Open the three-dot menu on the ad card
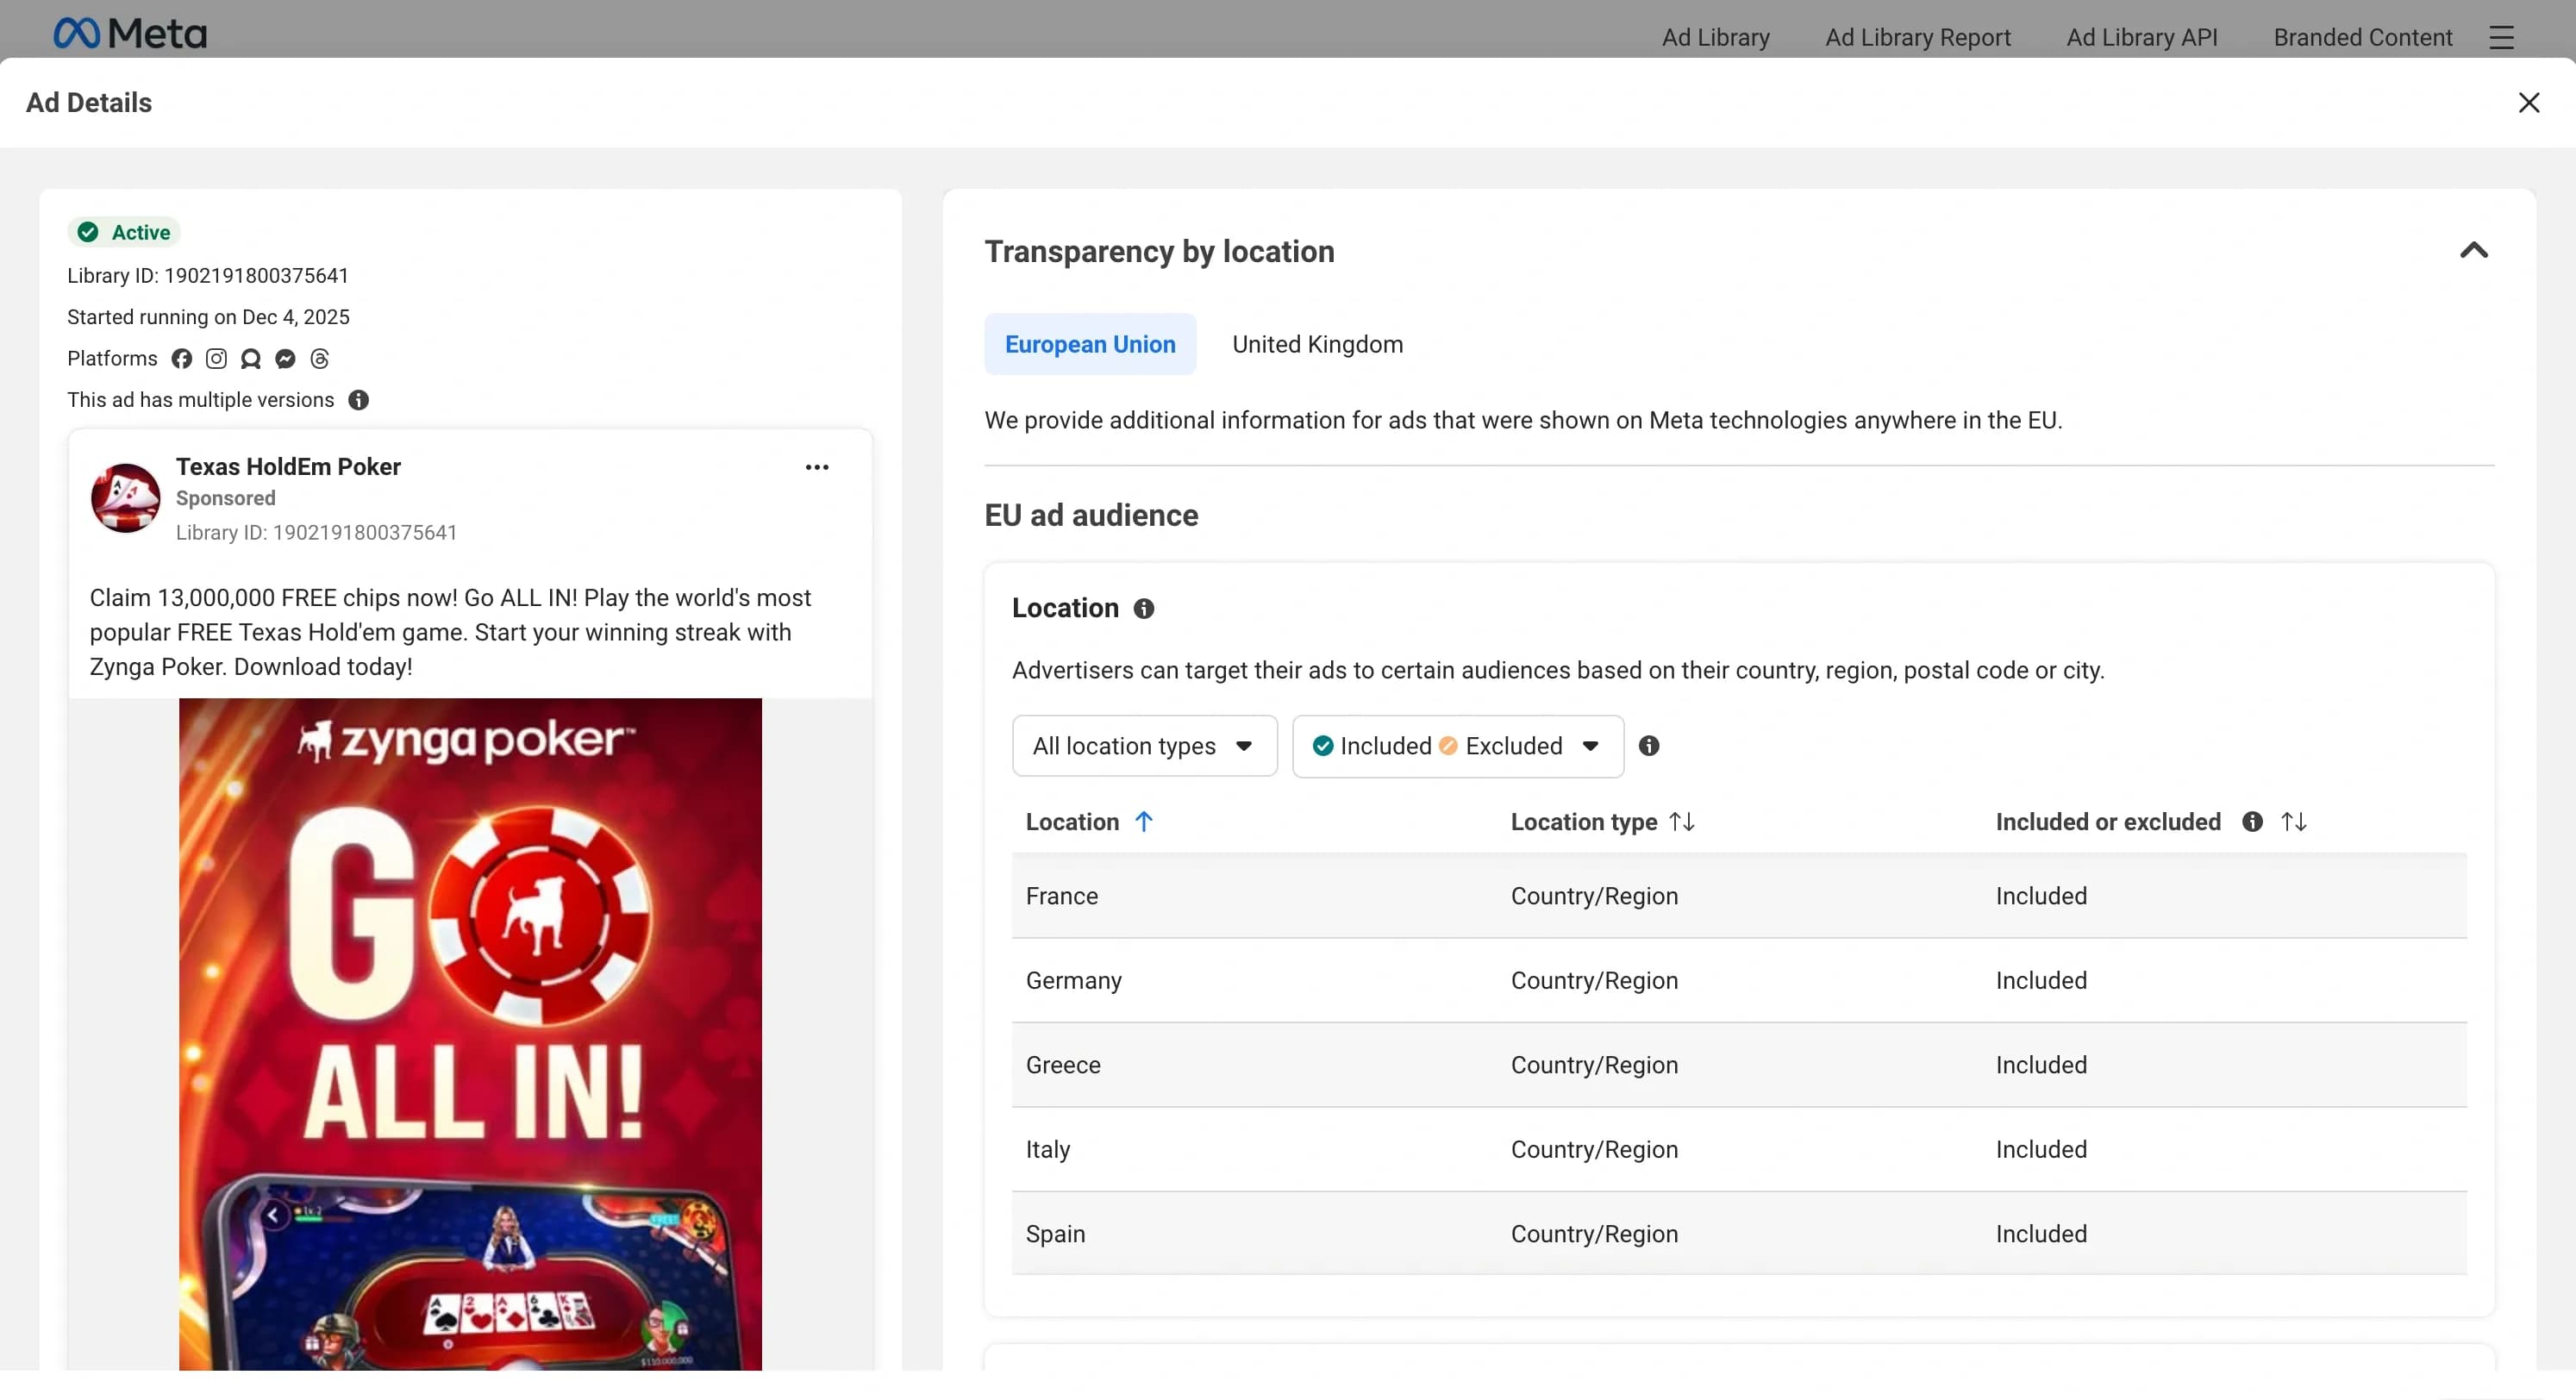The height and width of the screenshot is (1400, 2576). [x=817, y=467]
